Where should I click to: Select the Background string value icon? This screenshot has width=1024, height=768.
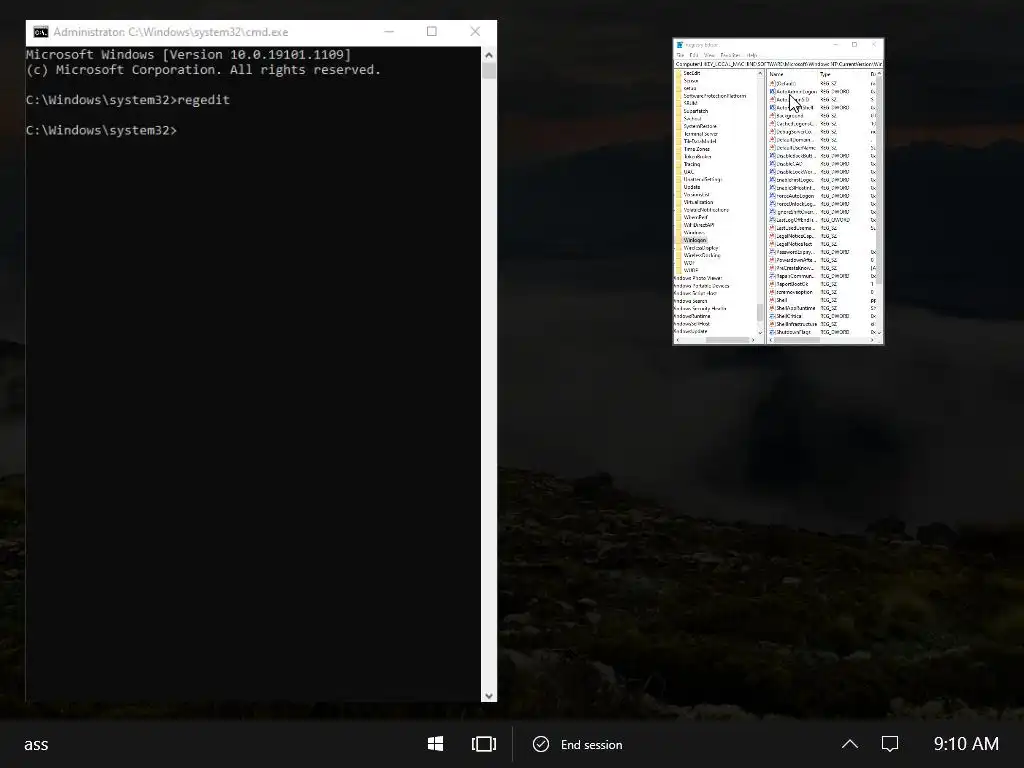coord(772,116)
